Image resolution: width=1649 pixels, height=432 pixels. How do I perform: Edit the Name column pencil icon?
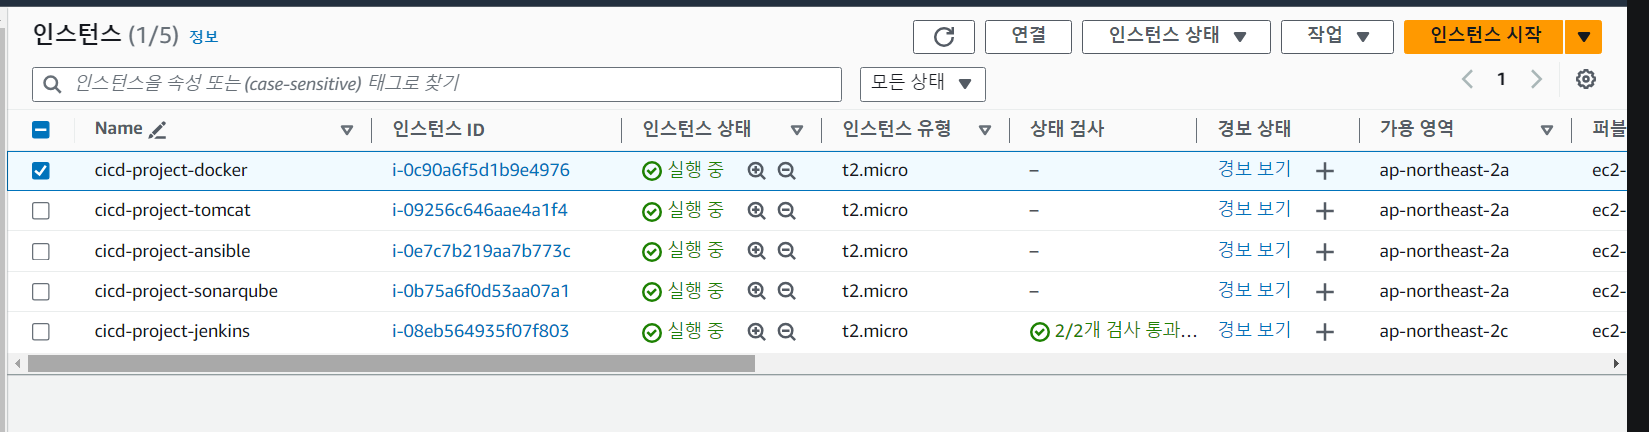[x=157, y=130]
